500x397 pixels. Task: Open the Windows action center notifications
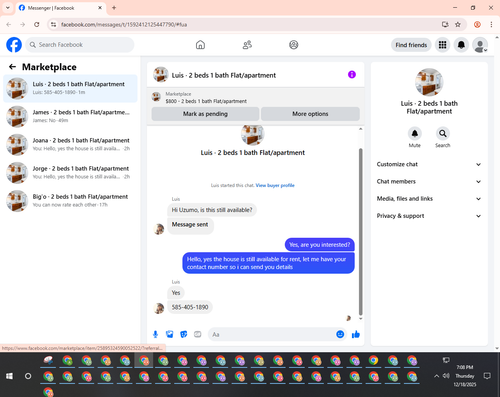coord(487,376)
